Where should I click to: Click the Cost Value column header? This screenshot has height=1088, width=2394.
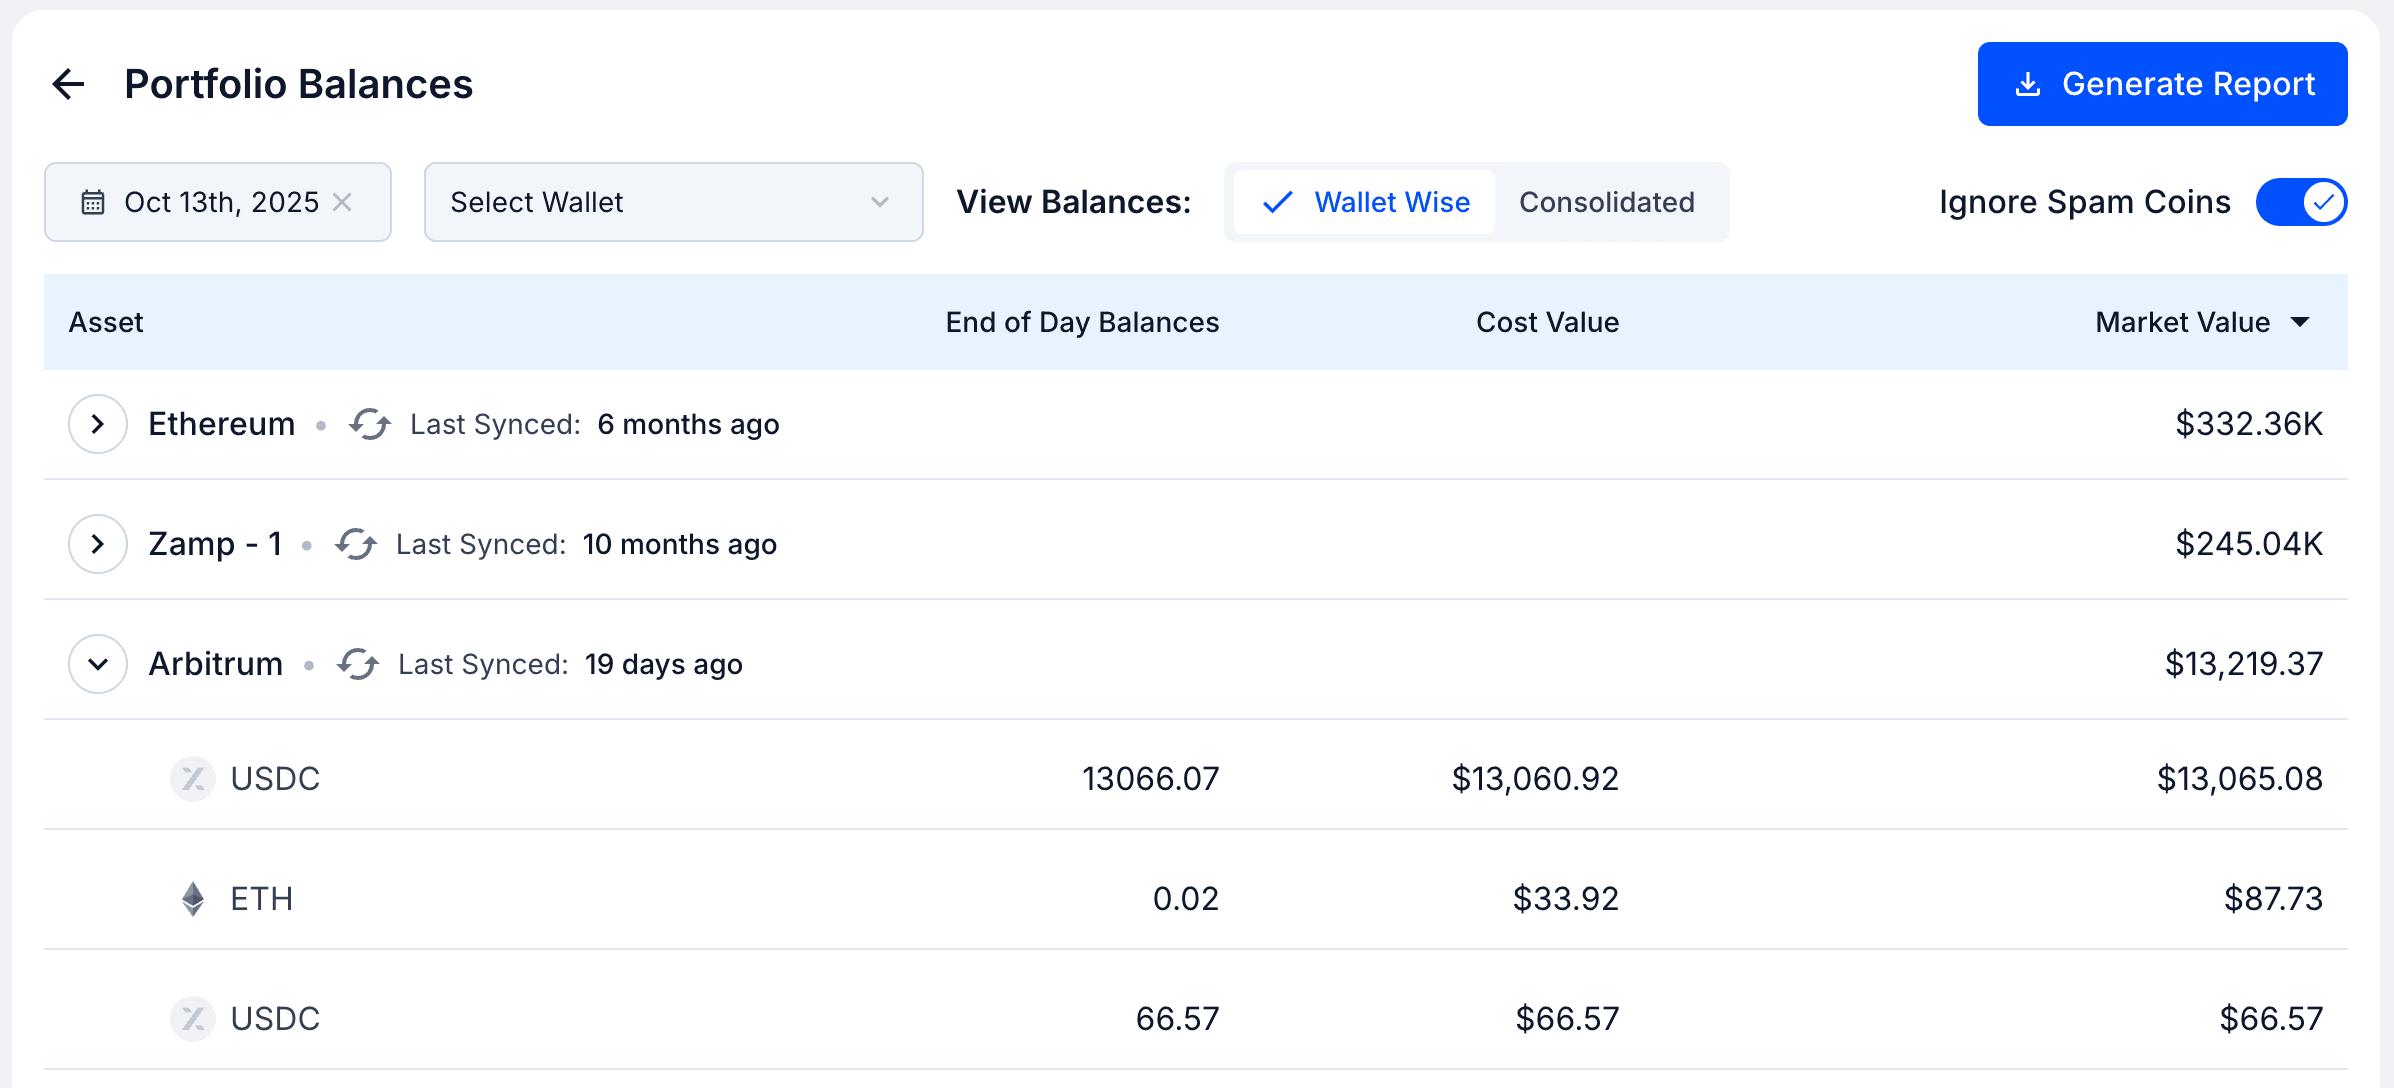tap(1547, 322)
